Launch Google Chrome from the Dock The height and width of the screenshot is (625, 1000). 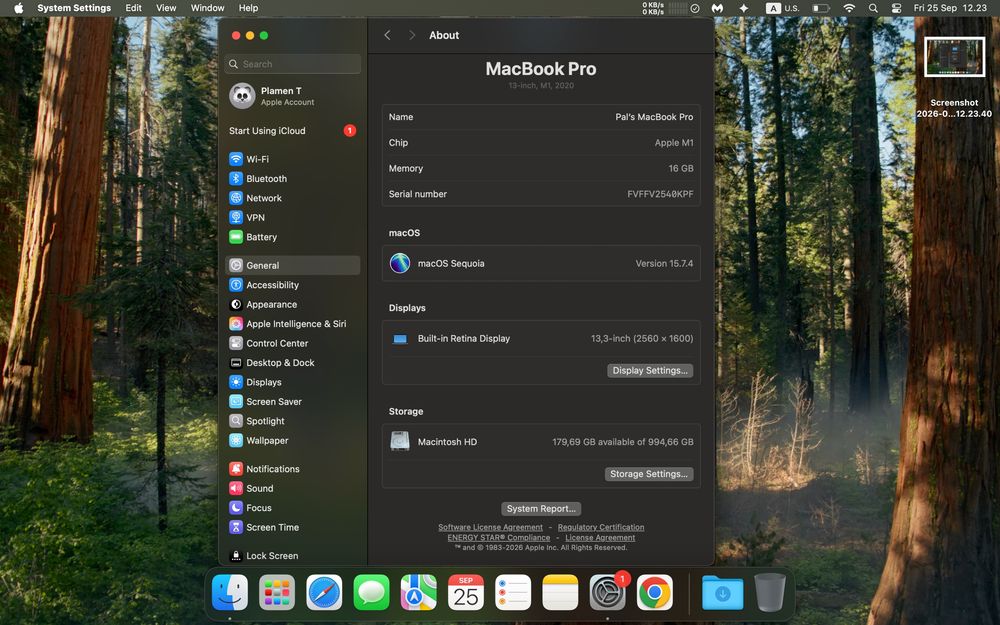coord(654,592)
